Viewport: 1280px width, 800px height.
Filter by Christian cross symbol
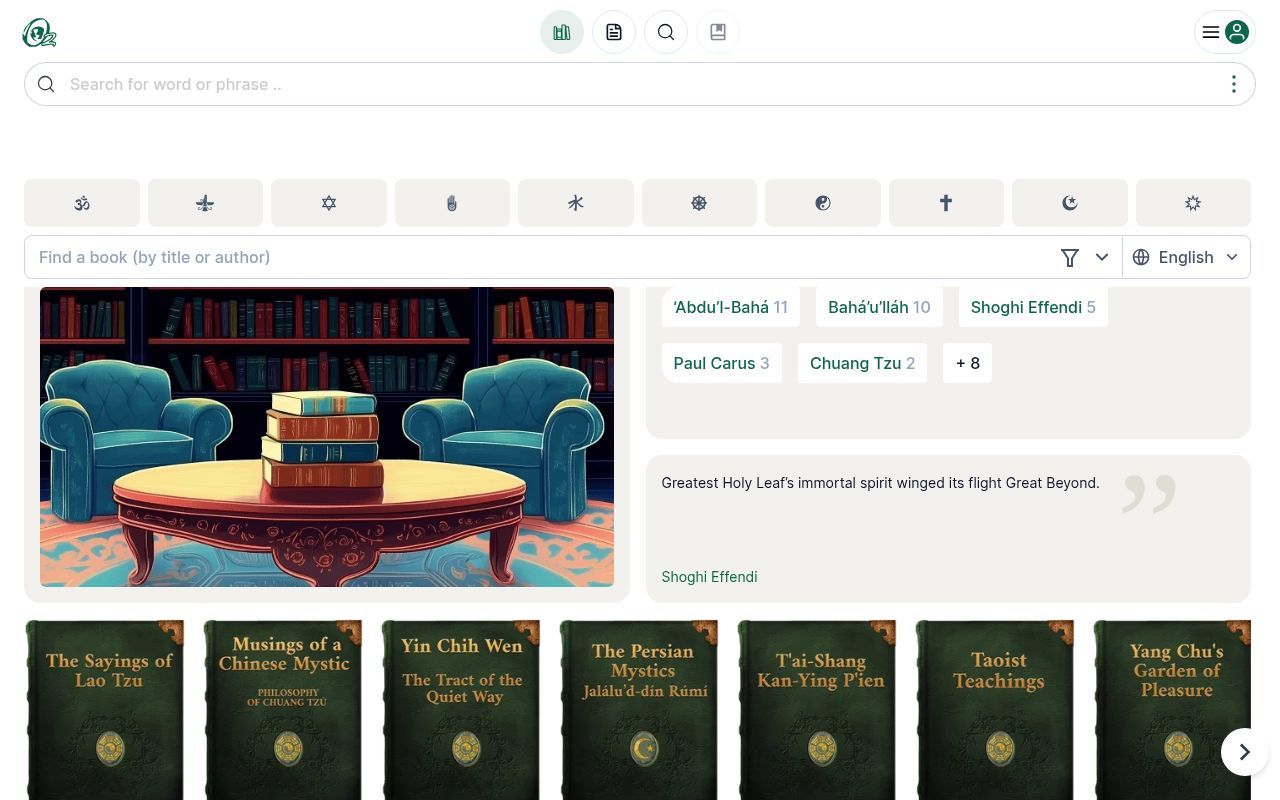pyautogui.click(x=946, y=203)
